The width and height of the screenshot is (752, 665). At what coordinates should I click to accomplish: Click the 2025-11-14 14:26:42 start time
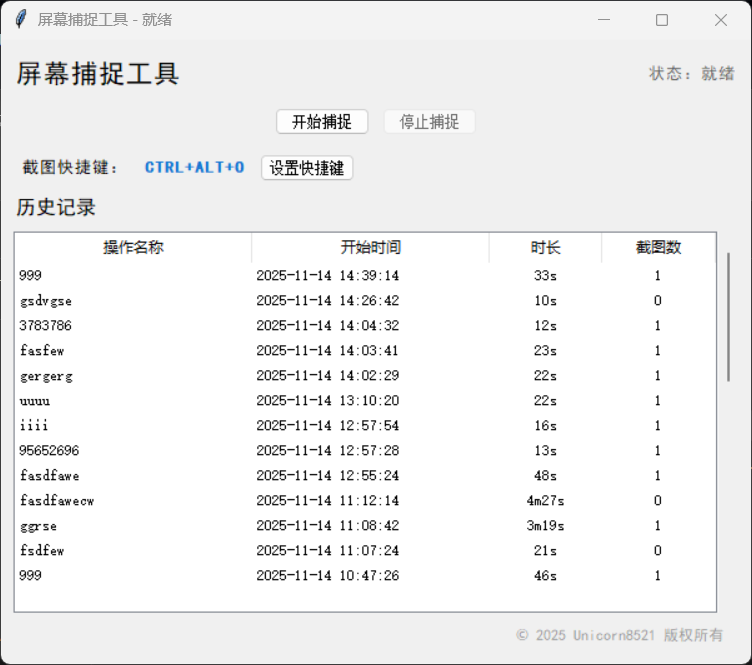tap(328, 300)
